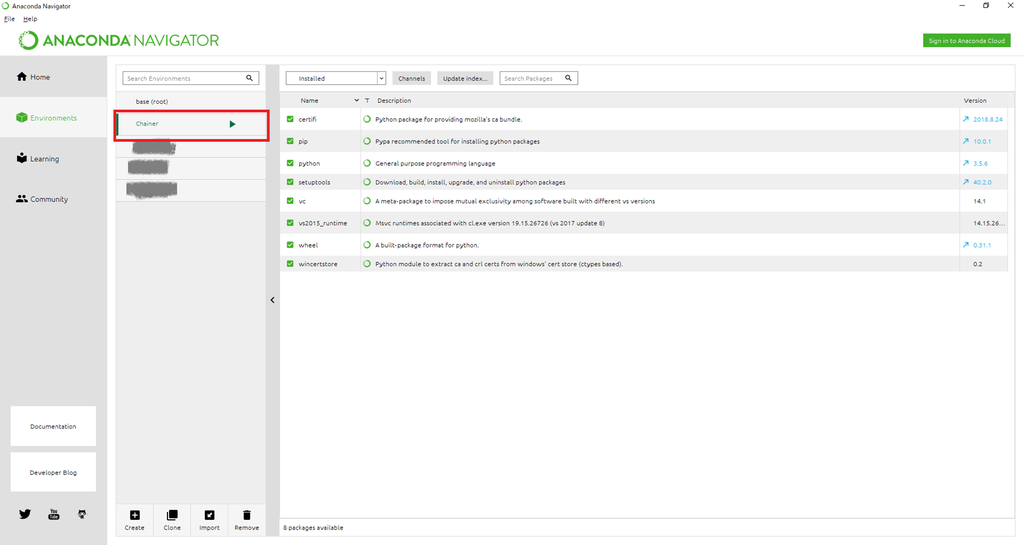1024x545 pixels.
Task: Toggle the wheel package checkbox
Action: (x=290, y=245)
